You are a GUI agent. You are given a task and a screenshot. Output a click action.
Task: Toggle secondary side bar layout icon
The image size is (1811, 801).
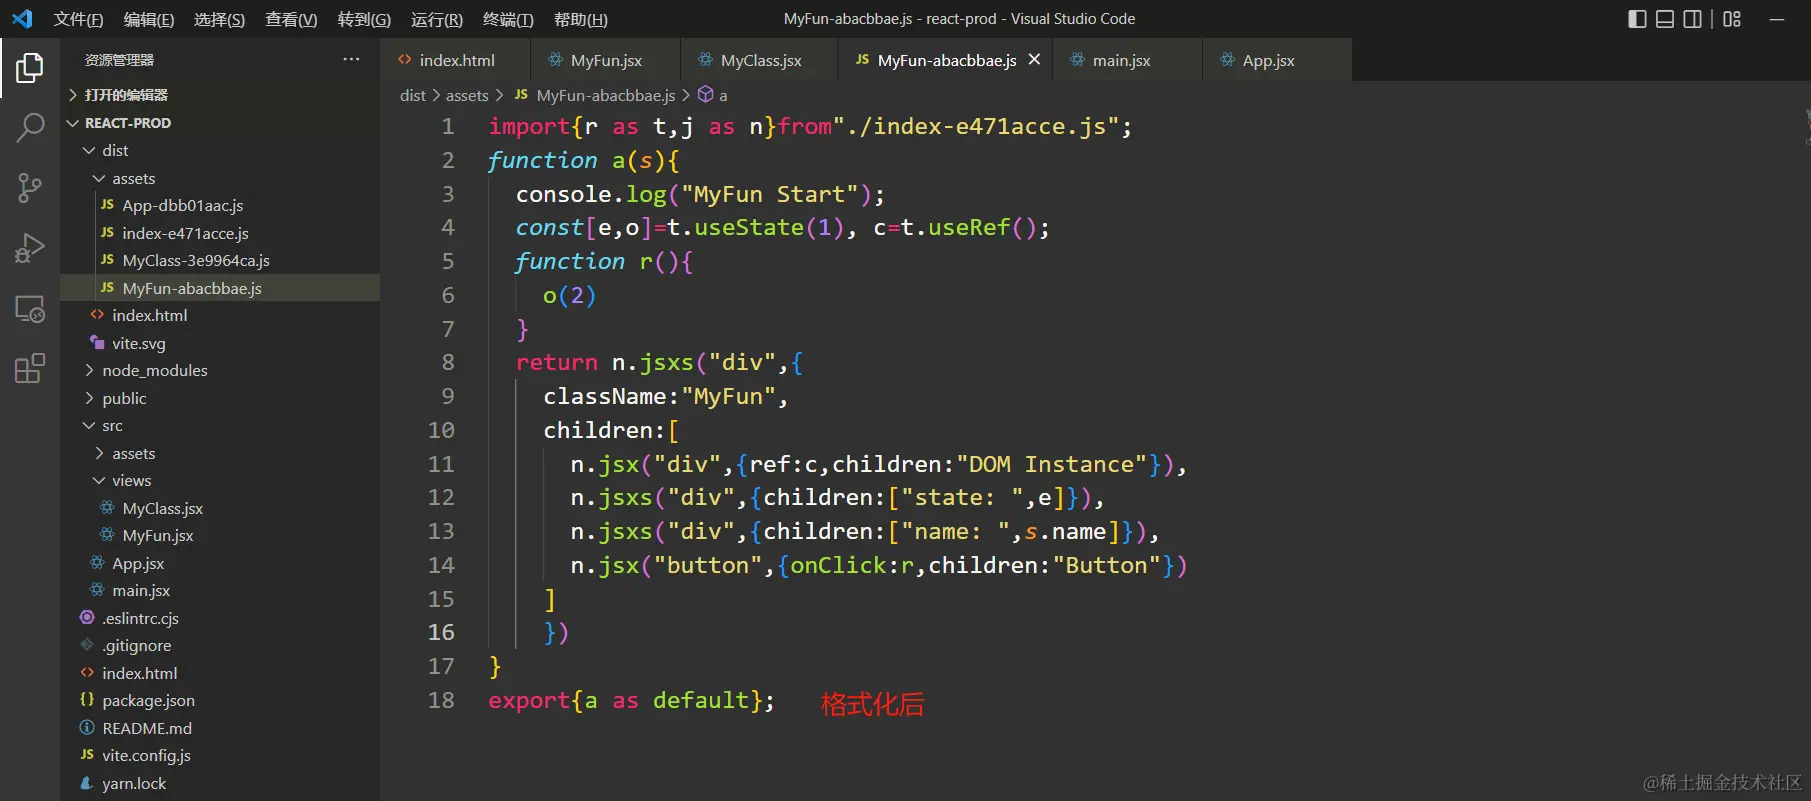1693,19
